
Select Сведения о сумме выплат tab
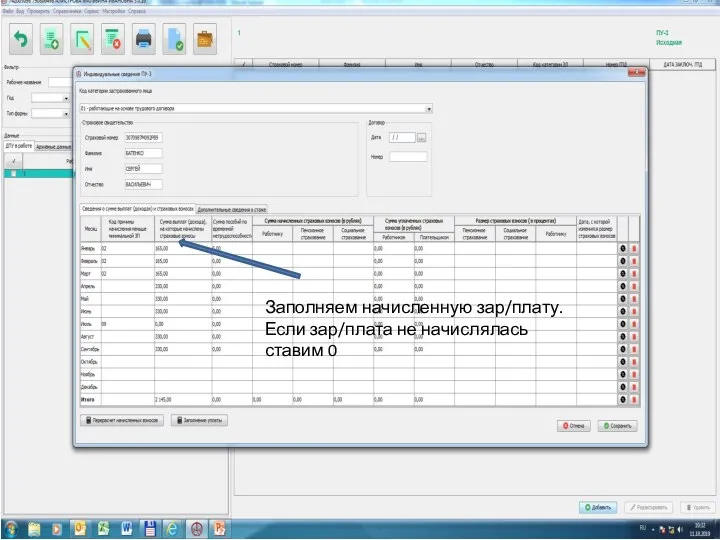click(x=137, y=208)
